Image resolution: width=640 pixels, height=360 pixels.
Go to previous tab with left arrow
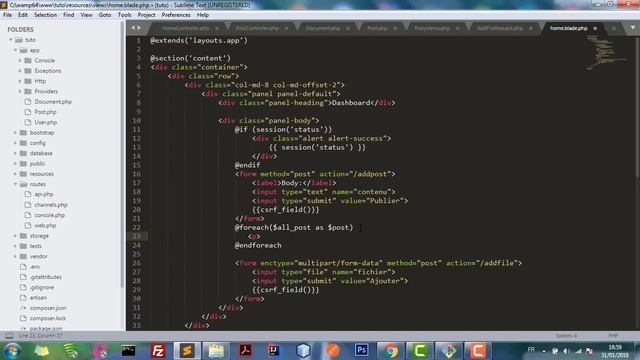point(133,28)
